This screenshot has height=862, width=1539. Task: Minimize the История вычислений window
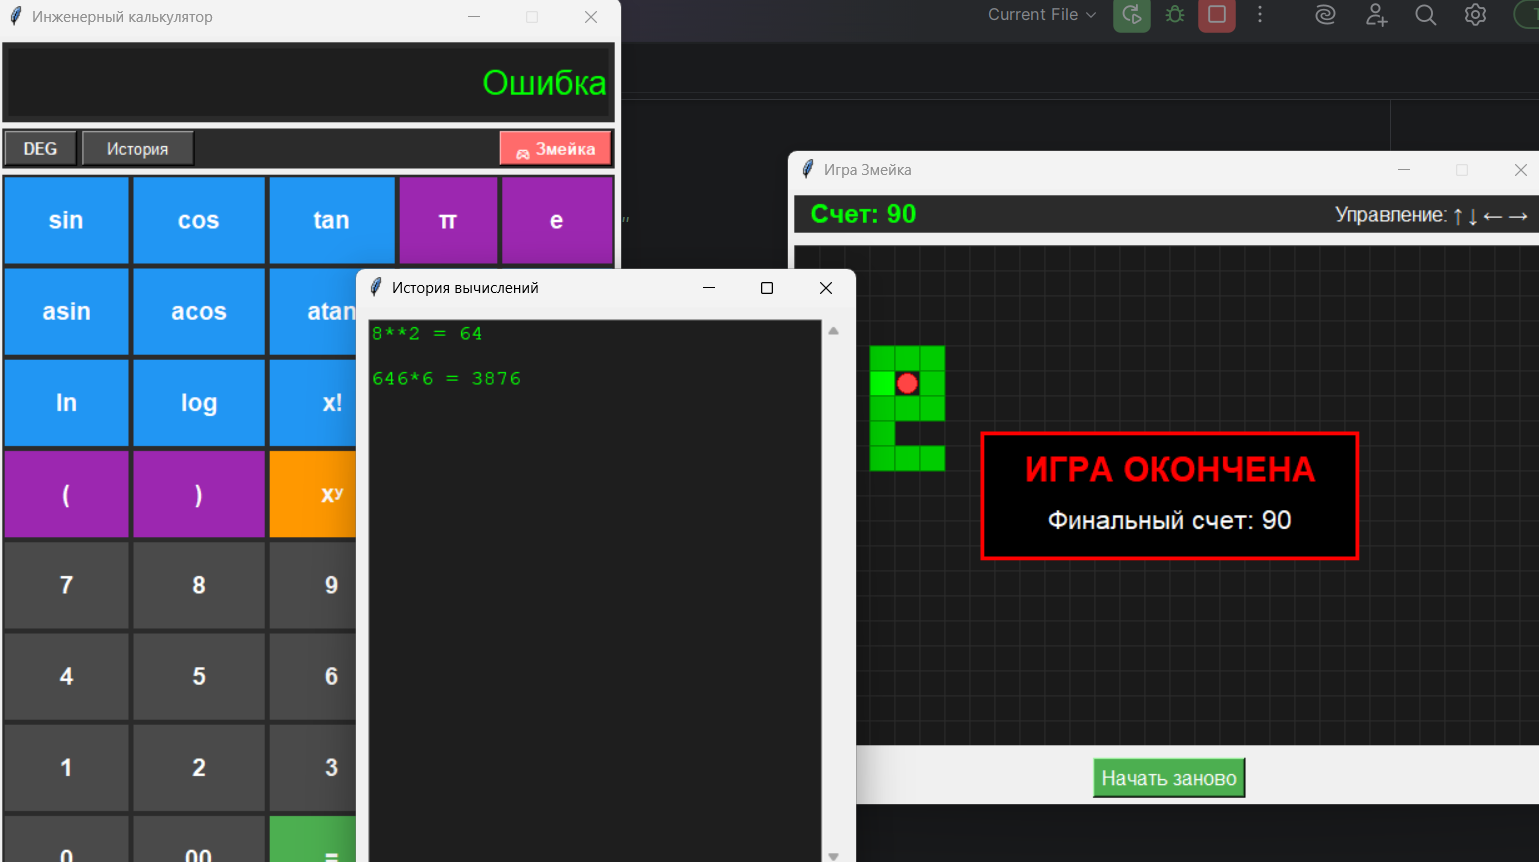tap(709, 288)
